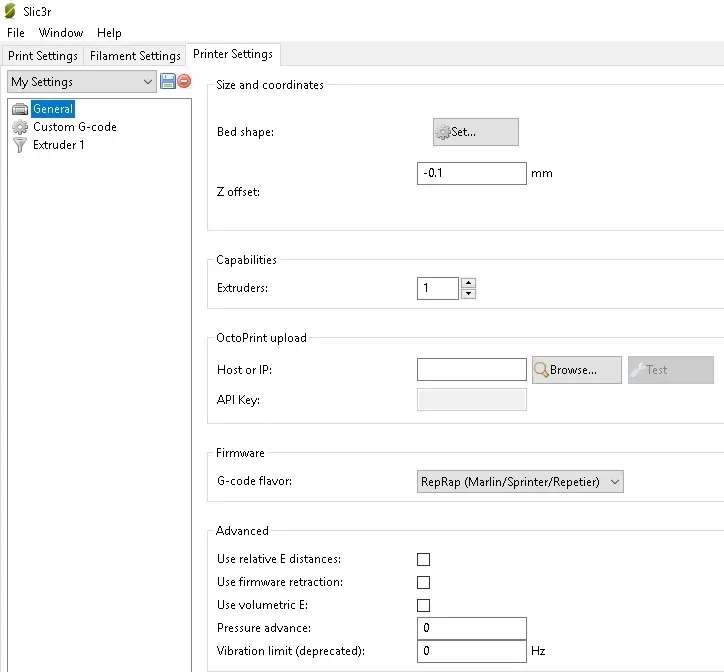This screenshot has width=724, height=672.
Task: Click the OctoPrint Test button
Action: click(671, 370)
